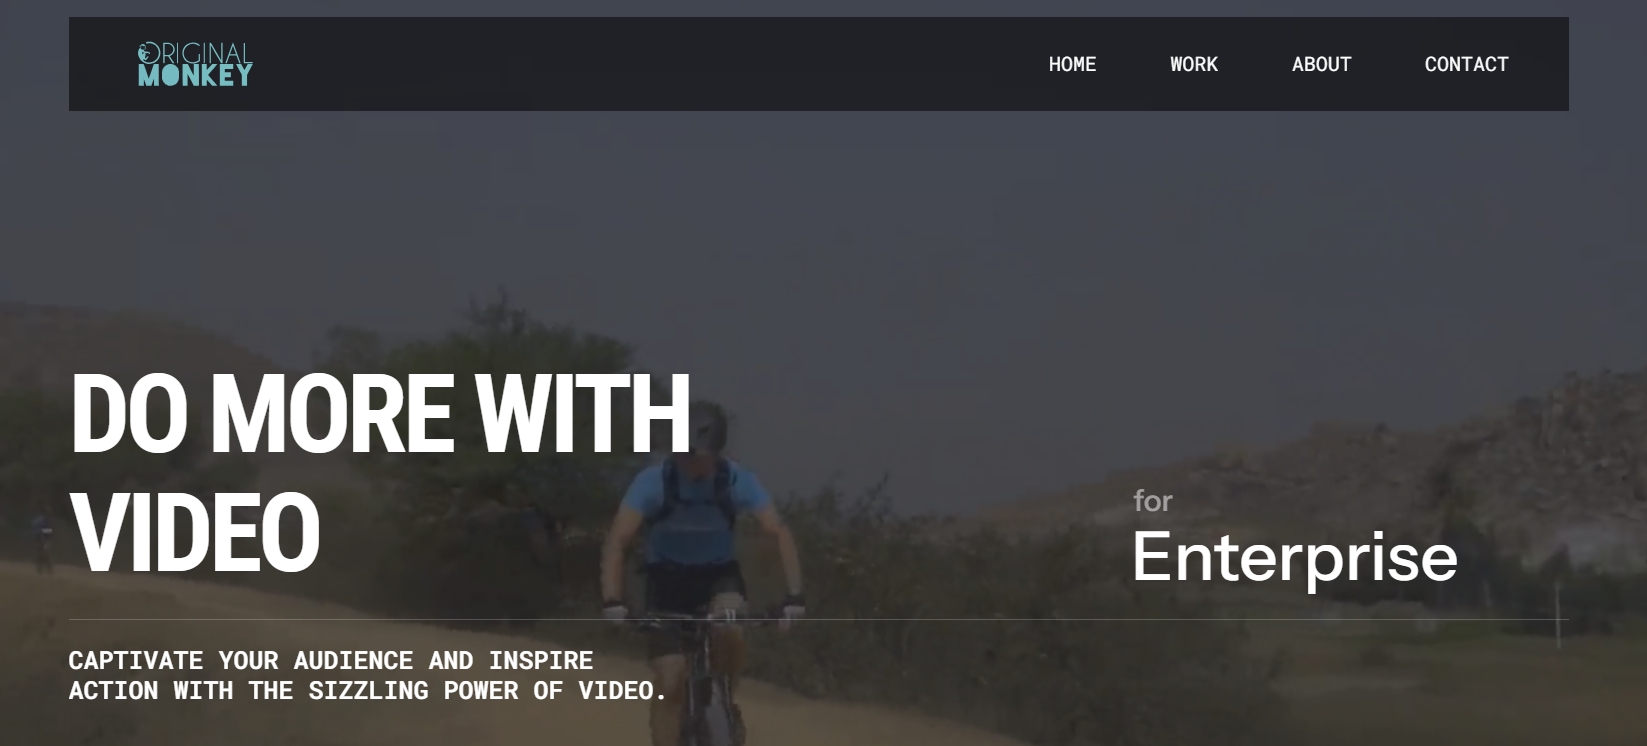Click the rotating word Enterprise

tap(1294, 558)
